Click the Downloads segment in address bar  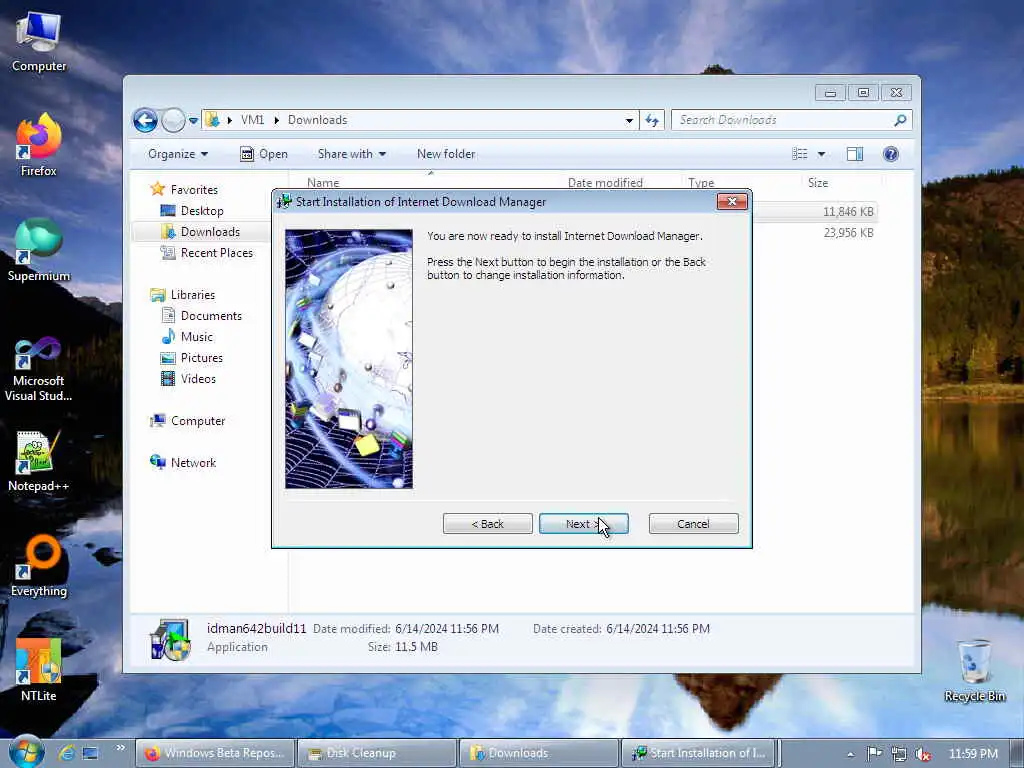pos(317,120)
